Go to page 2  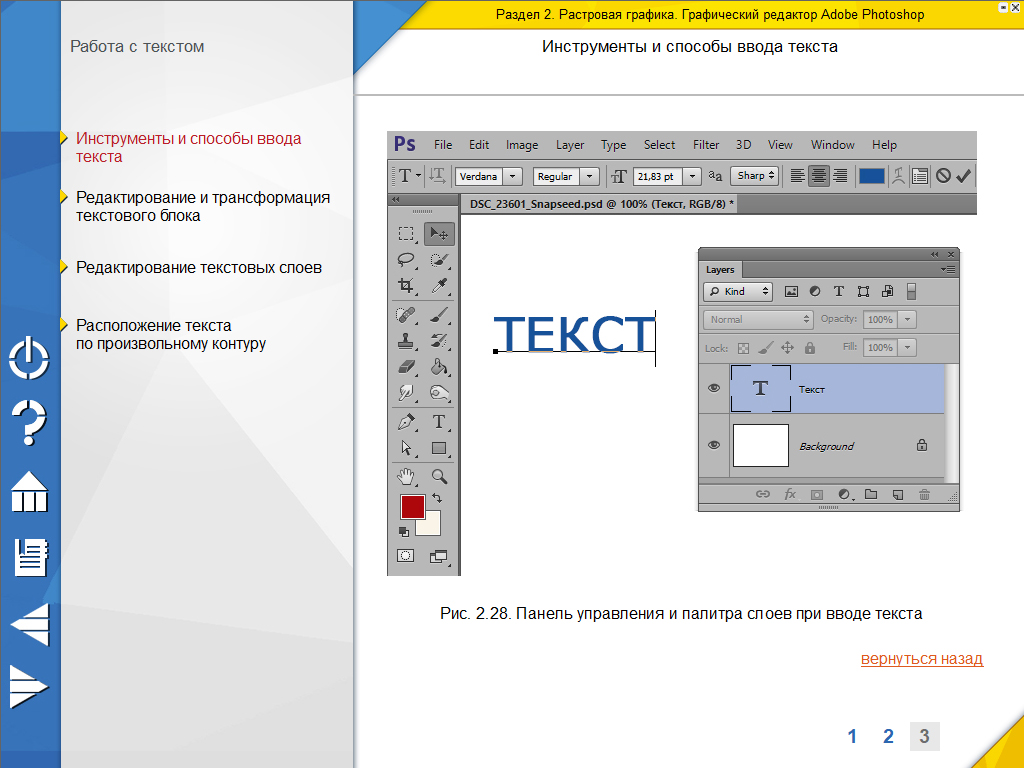click(x=888, y=737)
